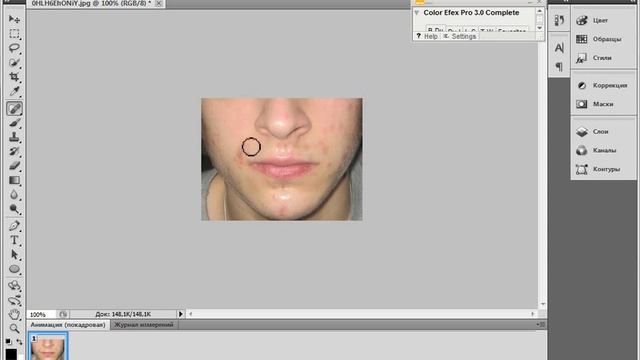Click the document size Док: 148,1K text
Image resolution: width=640 pixels, height=360 pixels.
(x=123, y=314)
